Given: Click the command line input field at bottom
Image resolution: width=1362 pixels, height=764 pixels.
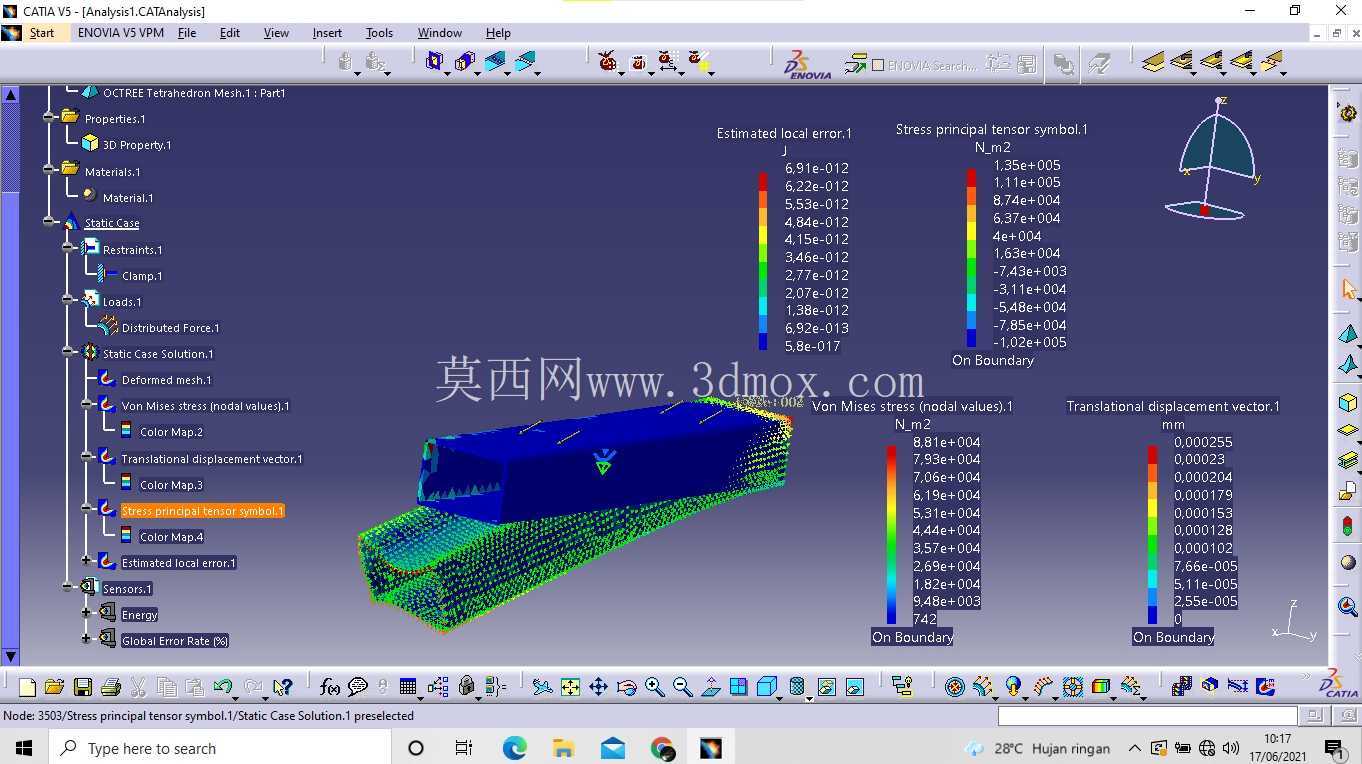Looking at the screenshot, I should [1147, 715].
